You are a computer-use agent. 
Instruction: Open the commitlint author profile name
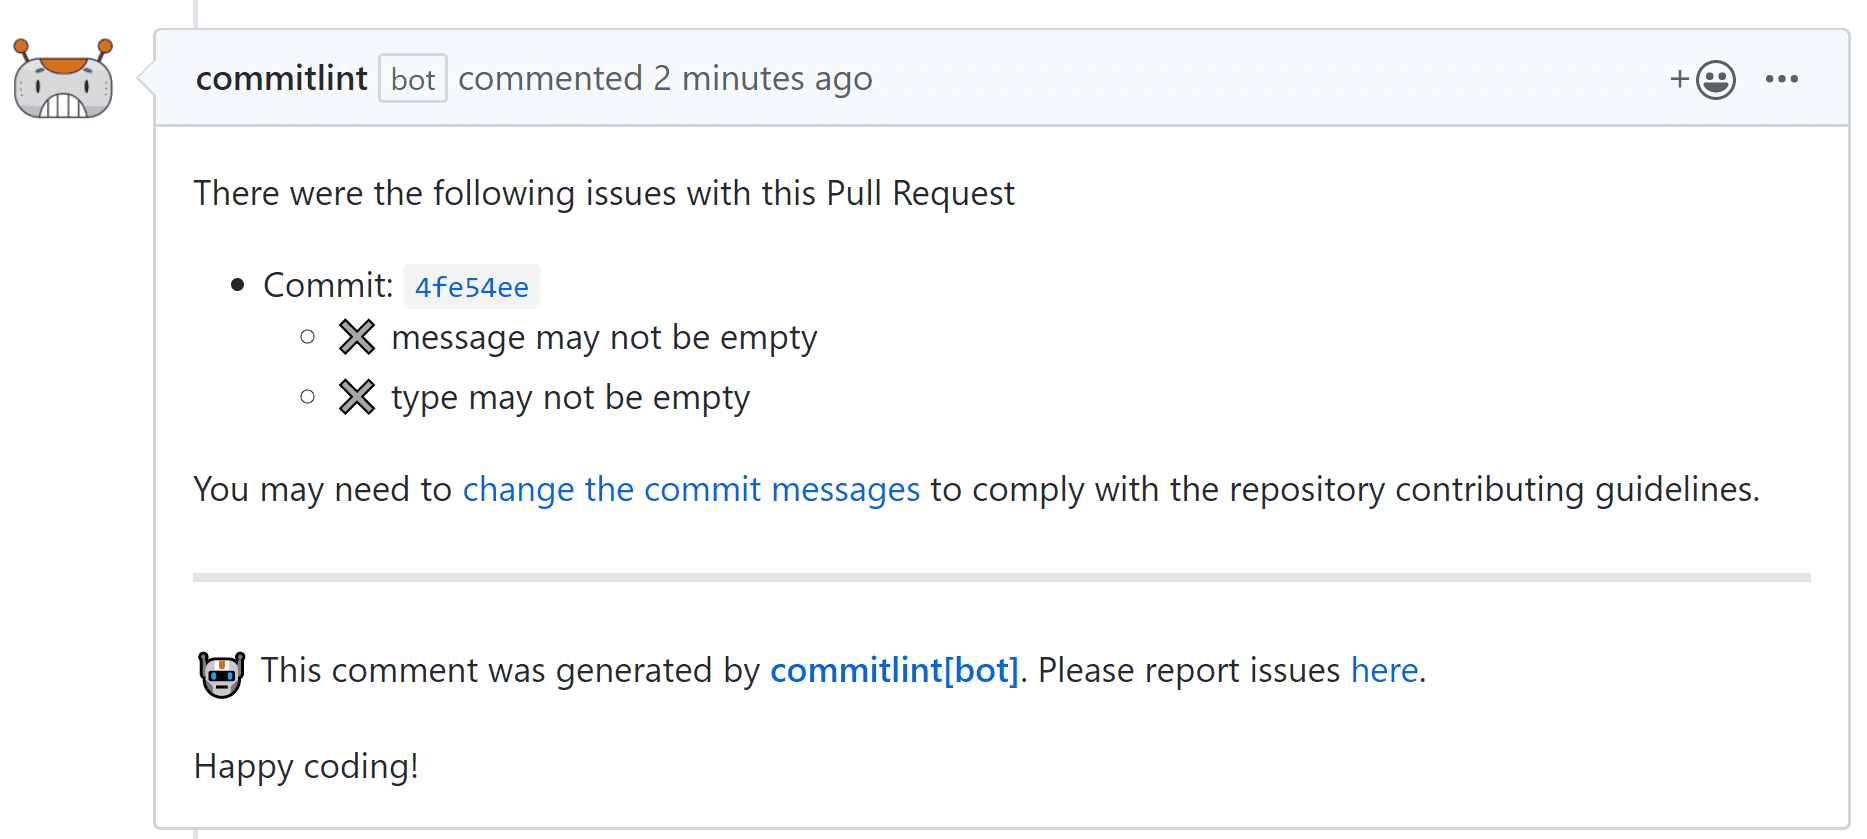click(x=281, y=78)
